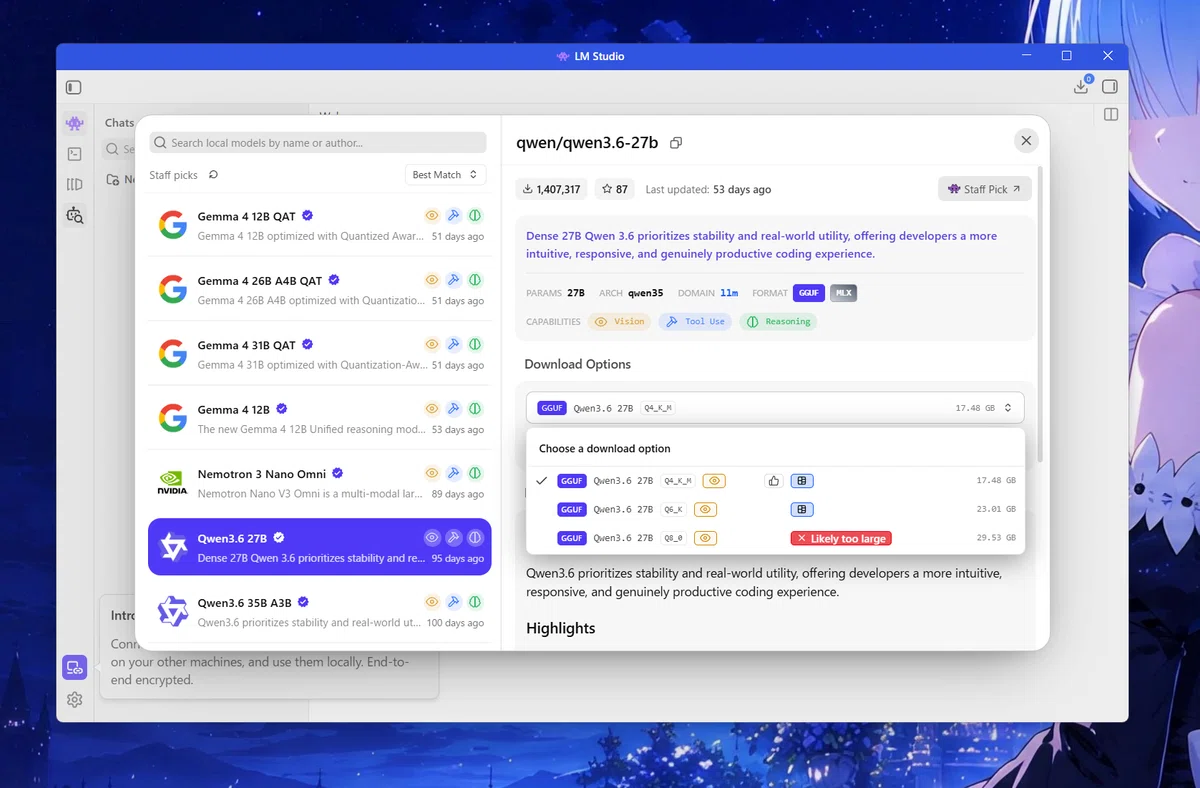Viewport: 1200px width, 788px height.
Task: Open My Models icon in left rail
Action: click(74, 184)
